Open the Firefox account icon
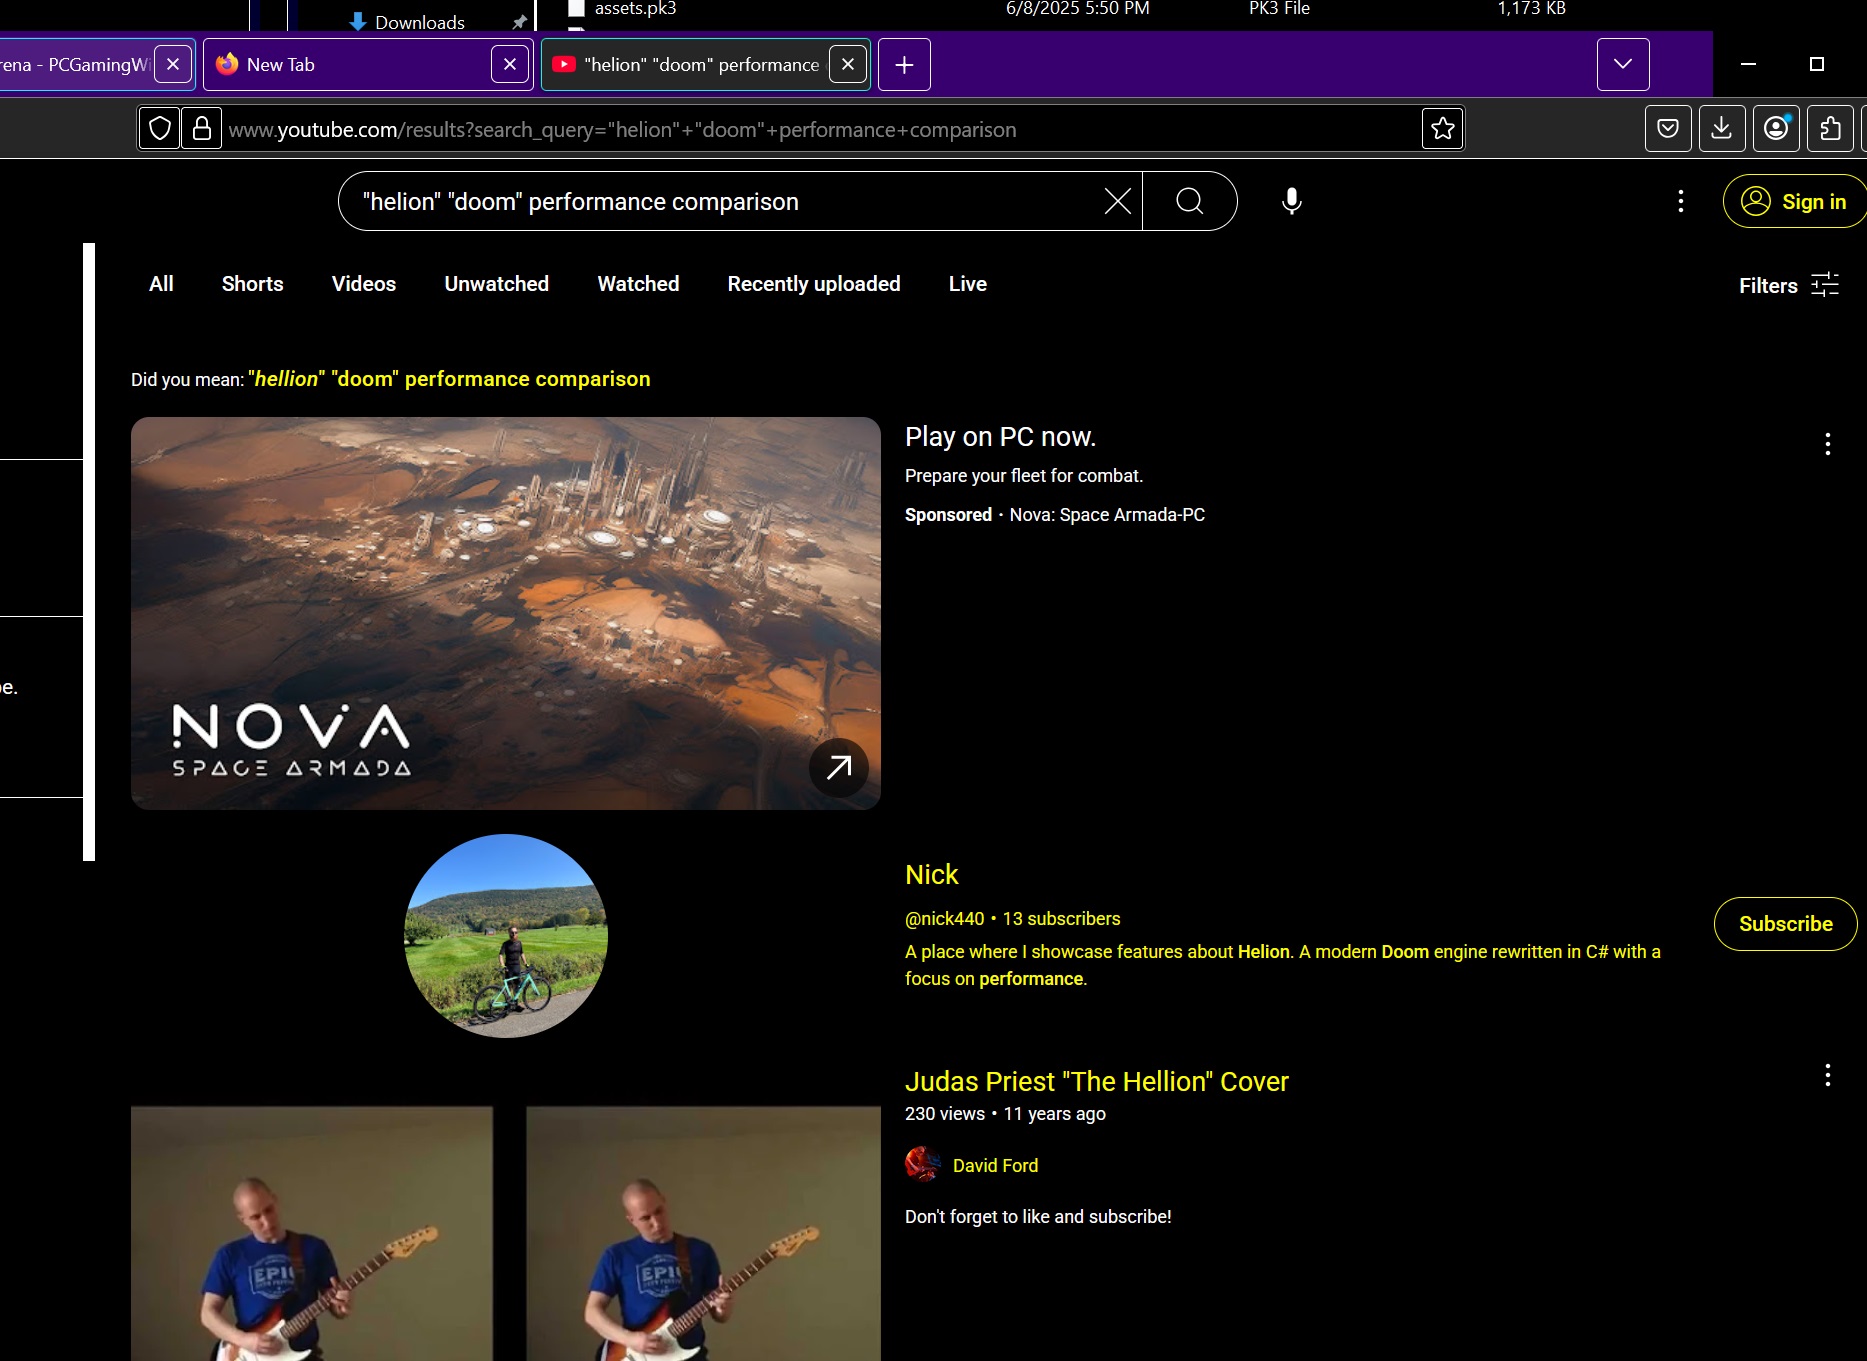This screenshot has height=1361, width=1867. pos(1776,129)
